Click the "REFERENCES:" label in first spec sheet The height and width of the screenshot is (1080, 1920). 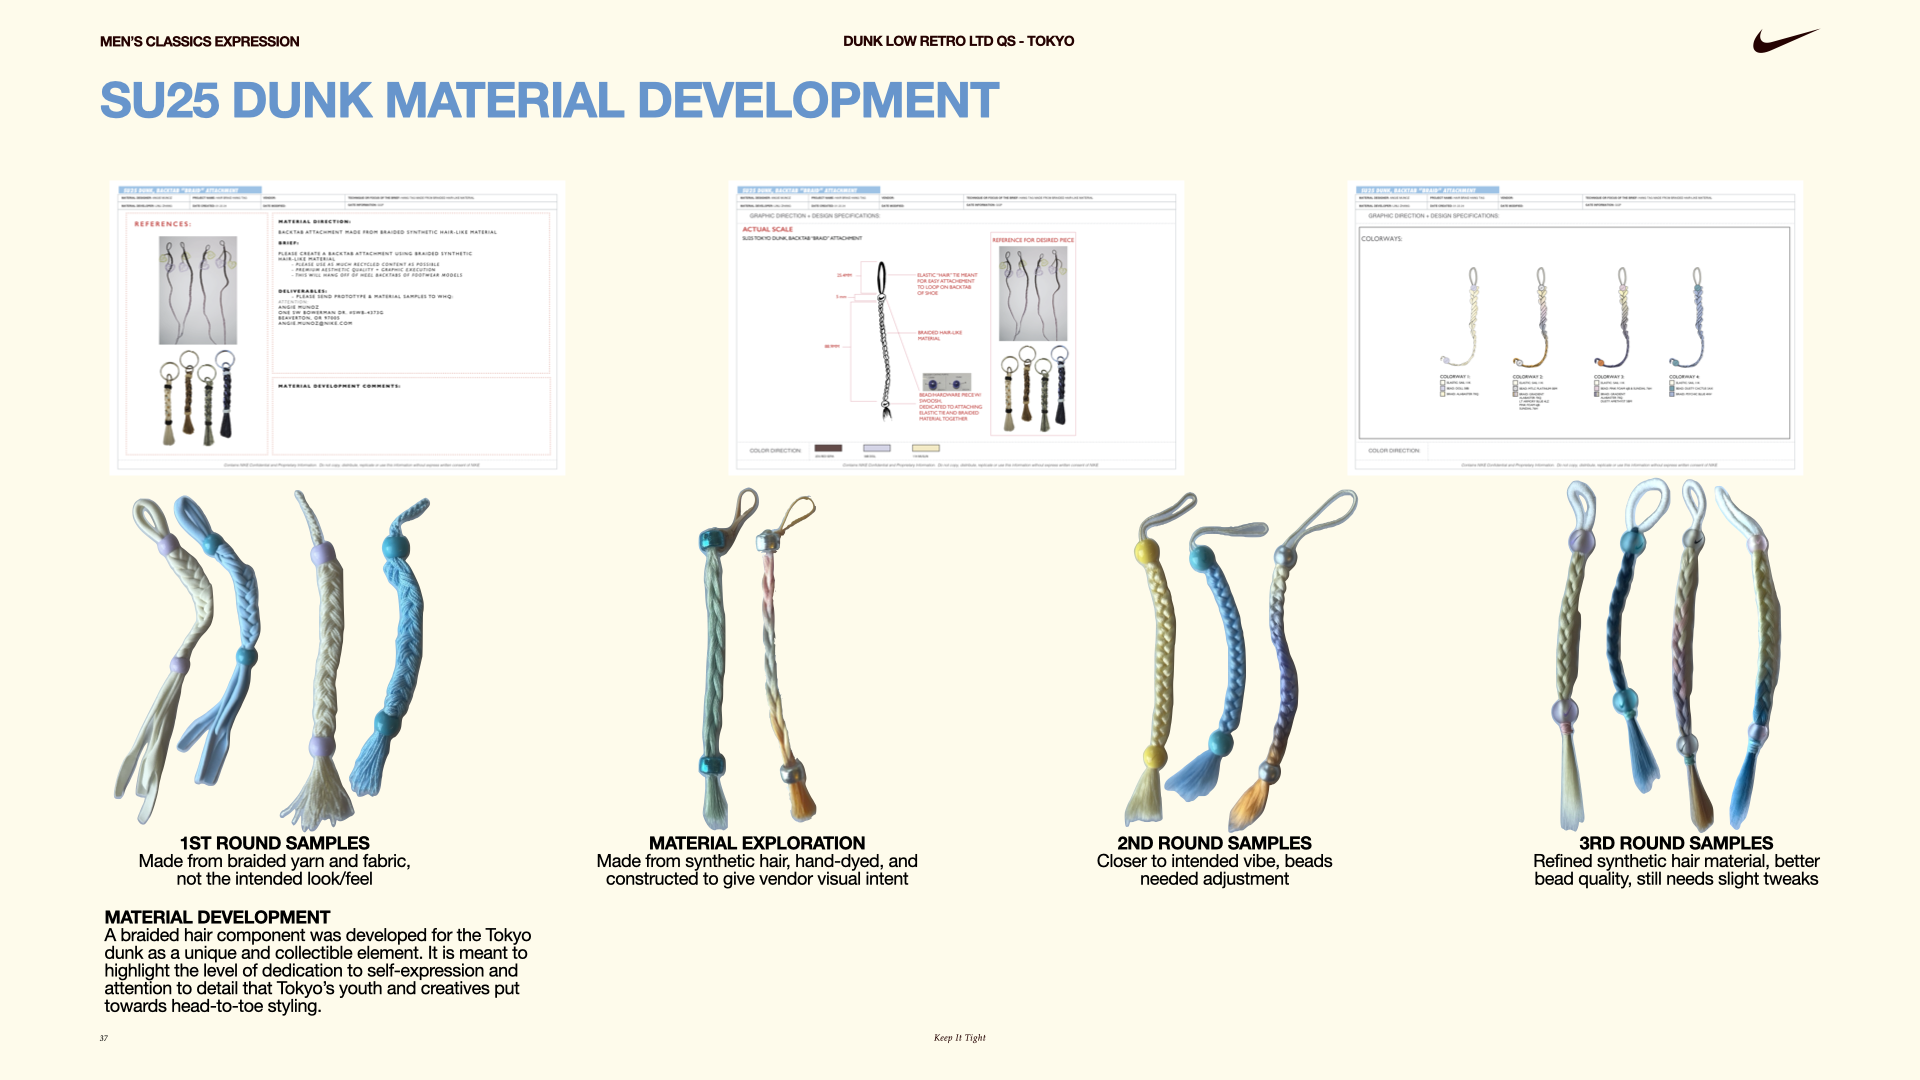(163, 224)
